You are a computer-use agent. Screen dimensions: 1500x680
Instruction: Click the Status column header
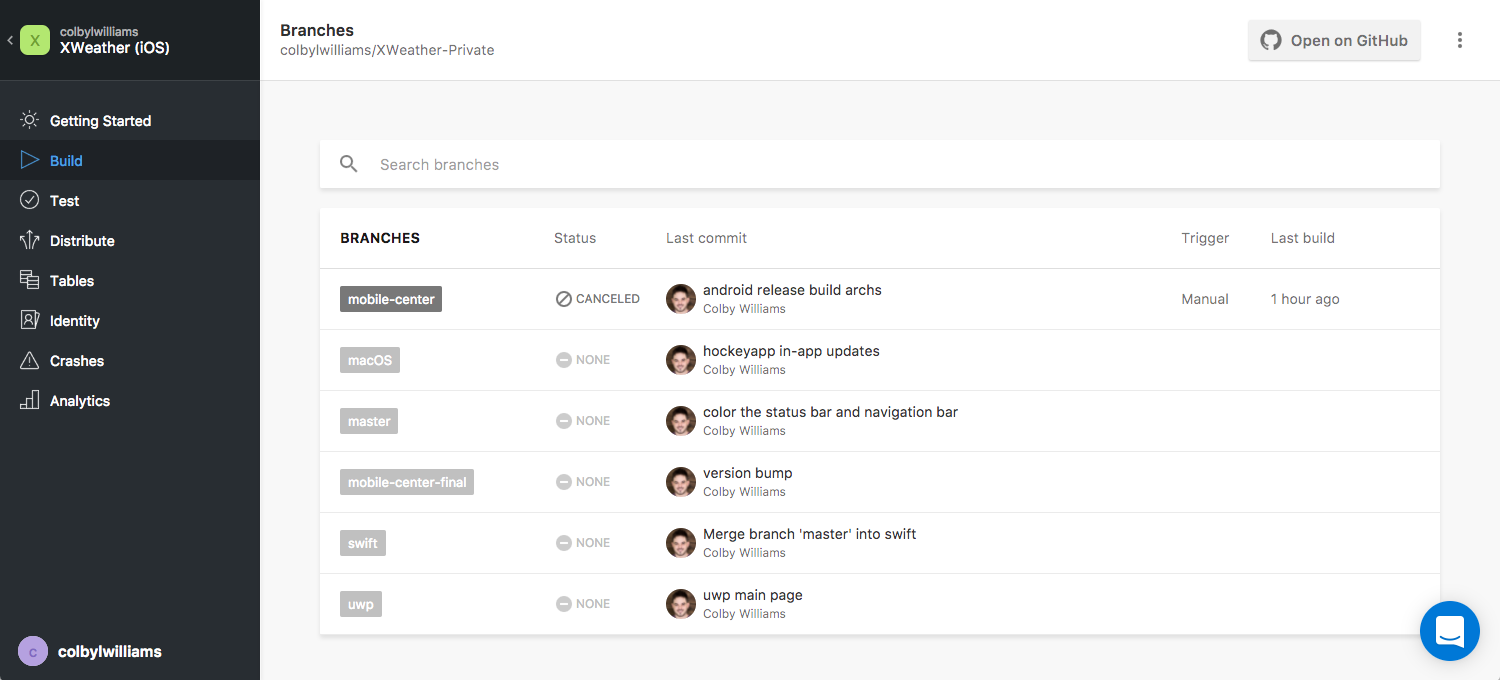point(575,238)
